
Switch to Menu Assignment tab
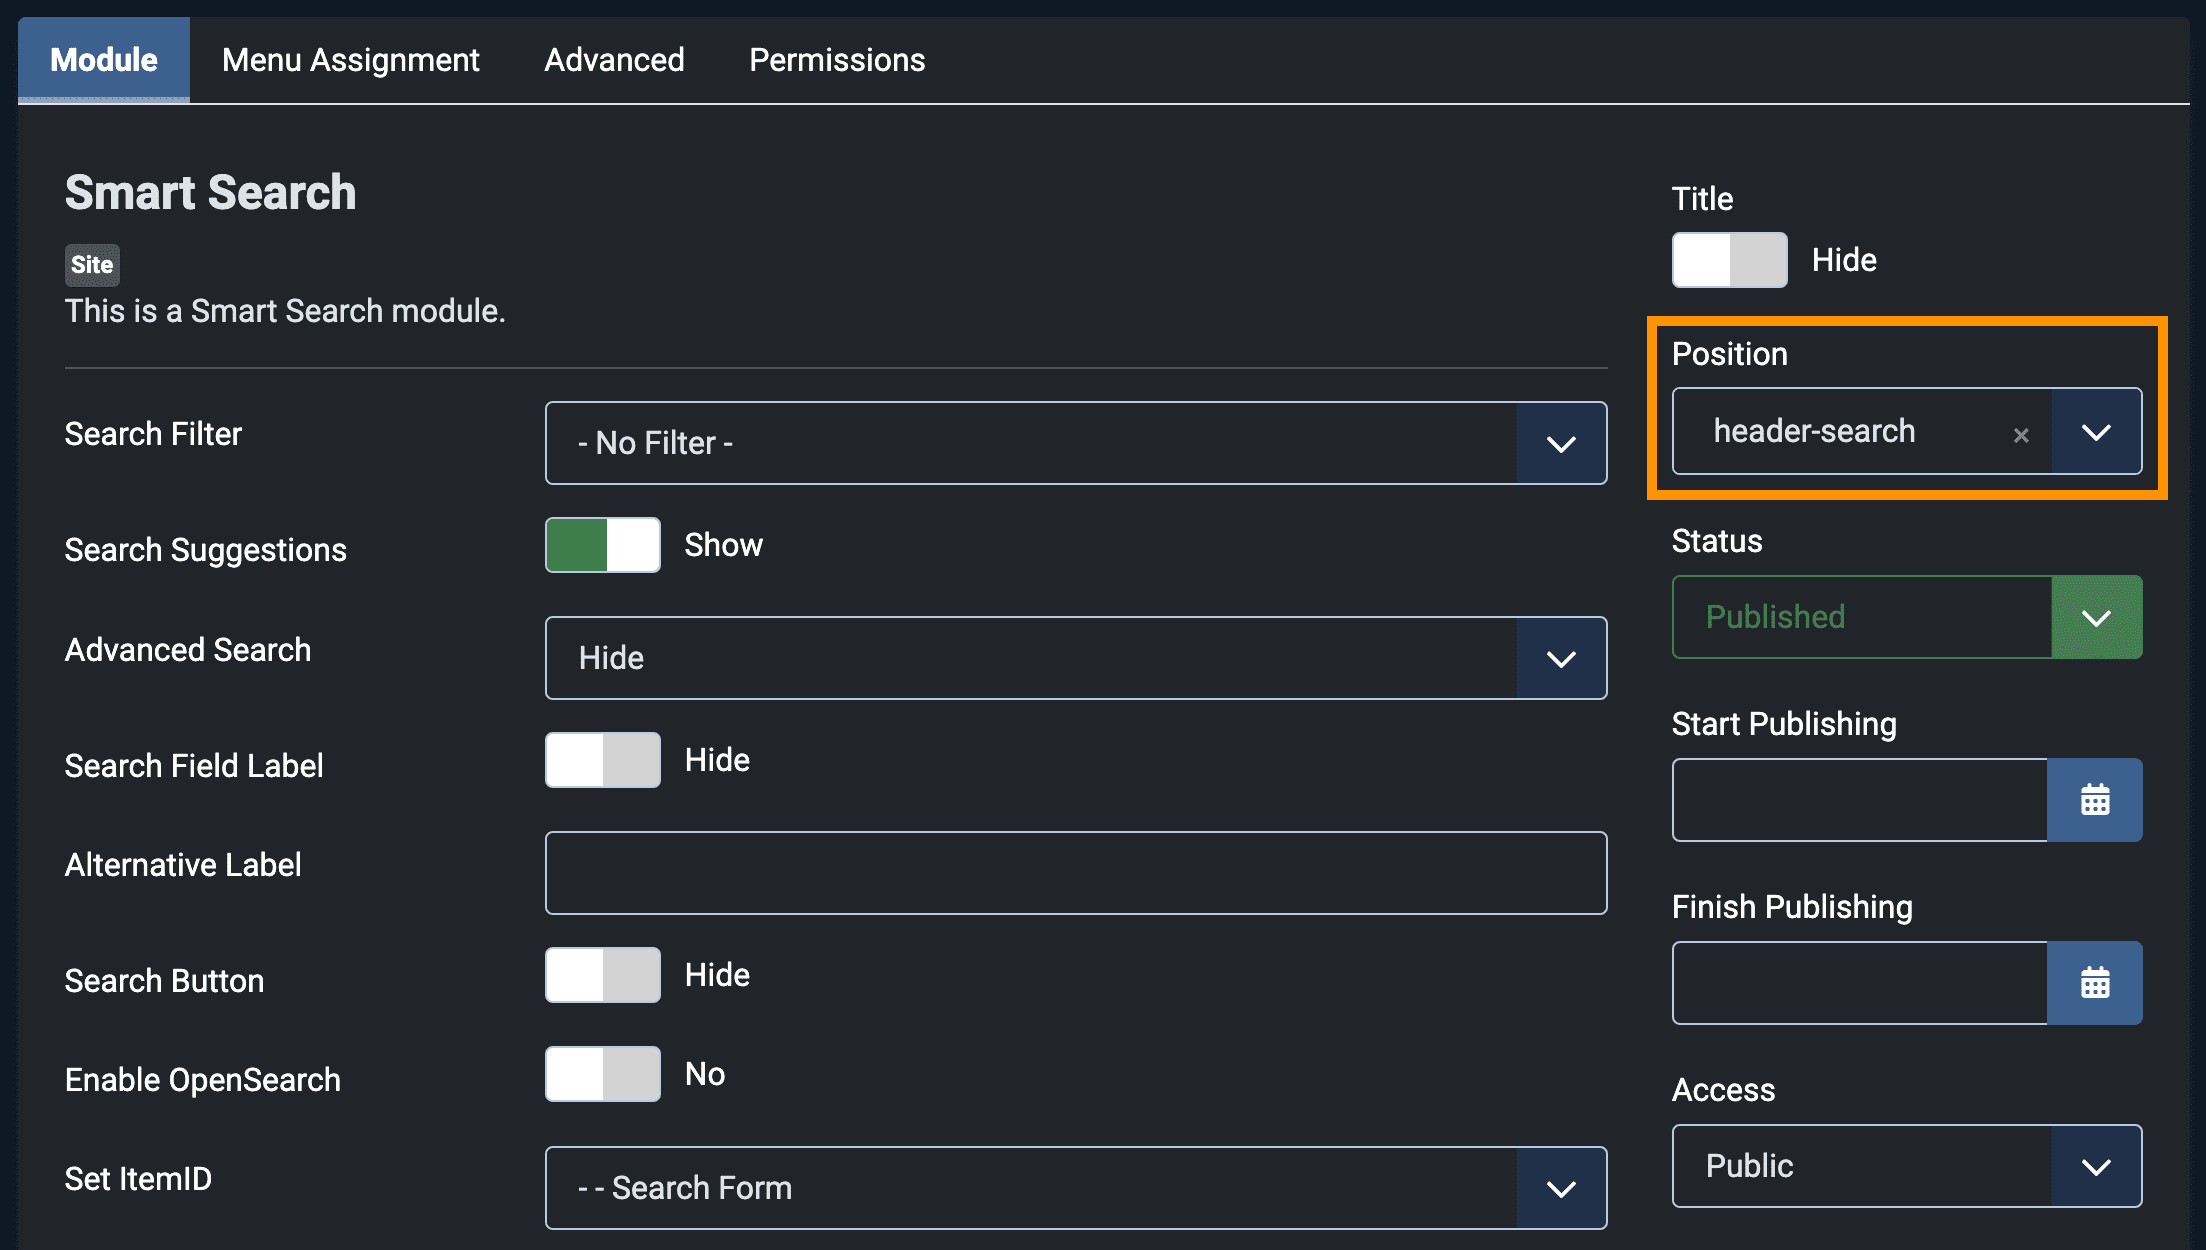(x=351, y=60)
